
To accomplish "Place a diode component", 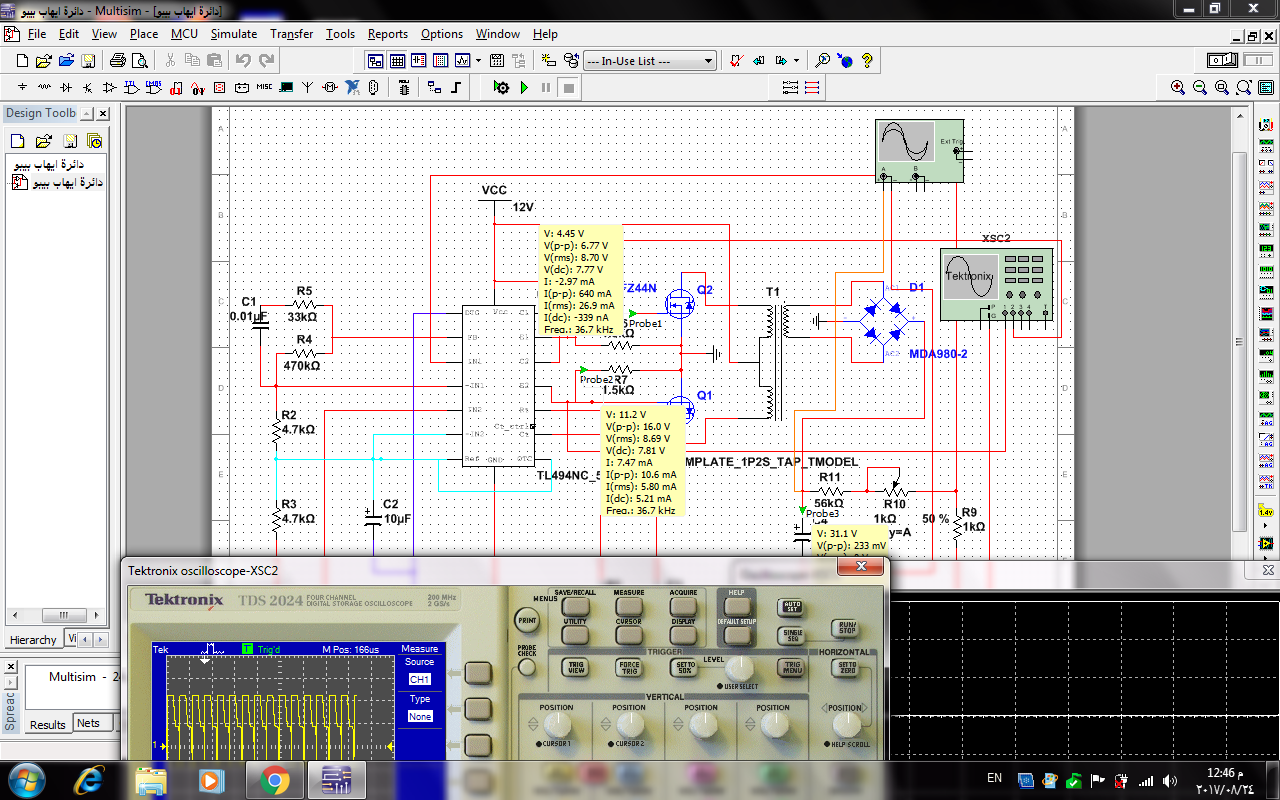I will (66, 87).
